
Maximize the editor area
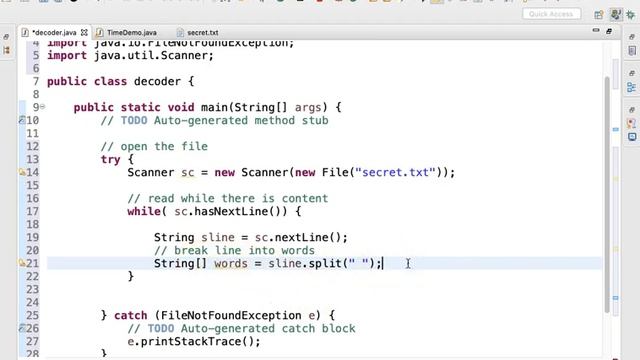609,31
